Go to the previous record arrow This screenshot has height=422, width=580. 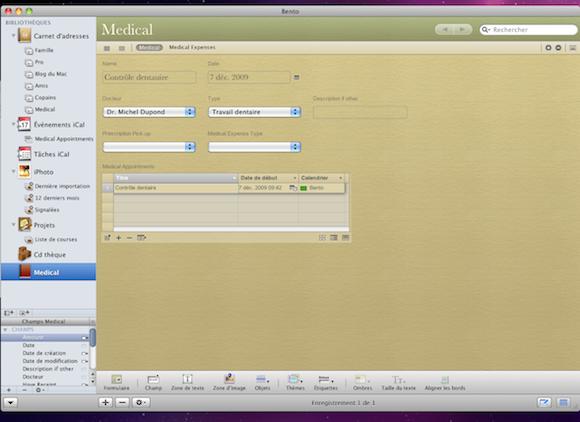(x=445, y=30)
